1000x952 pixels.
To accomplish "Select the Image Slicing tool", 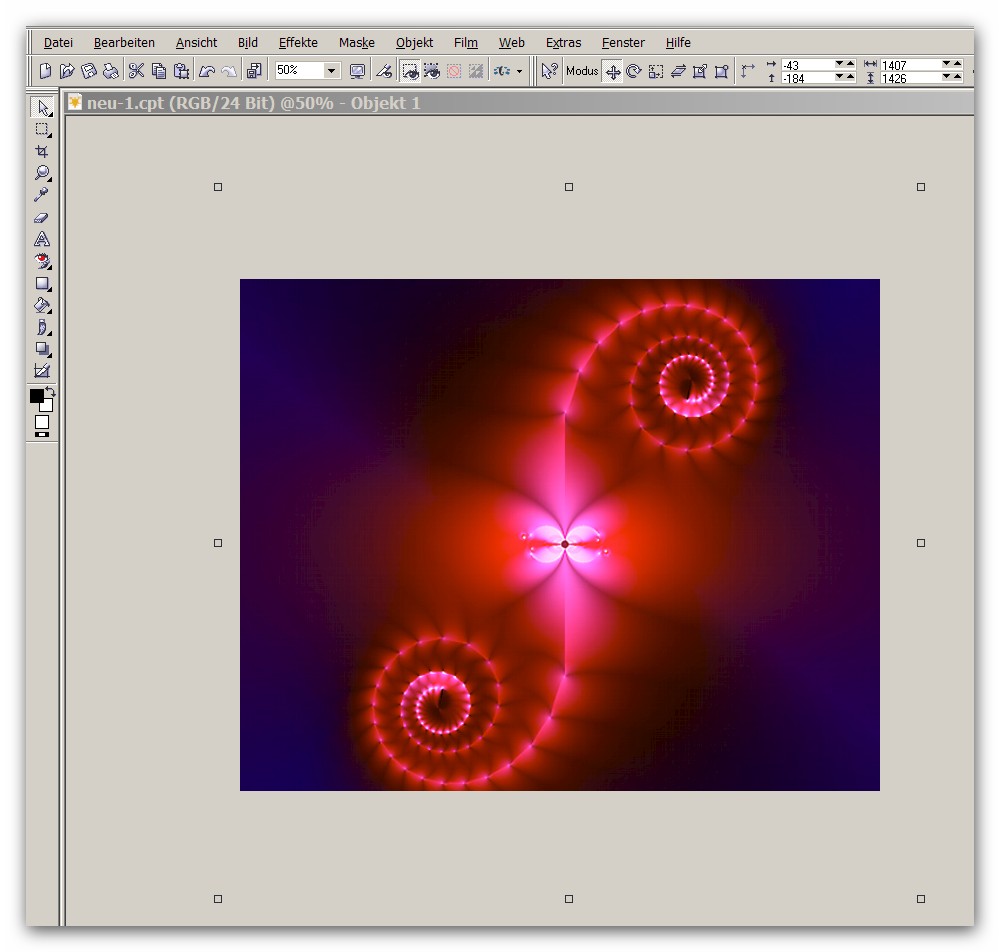I will click(42, 370).
